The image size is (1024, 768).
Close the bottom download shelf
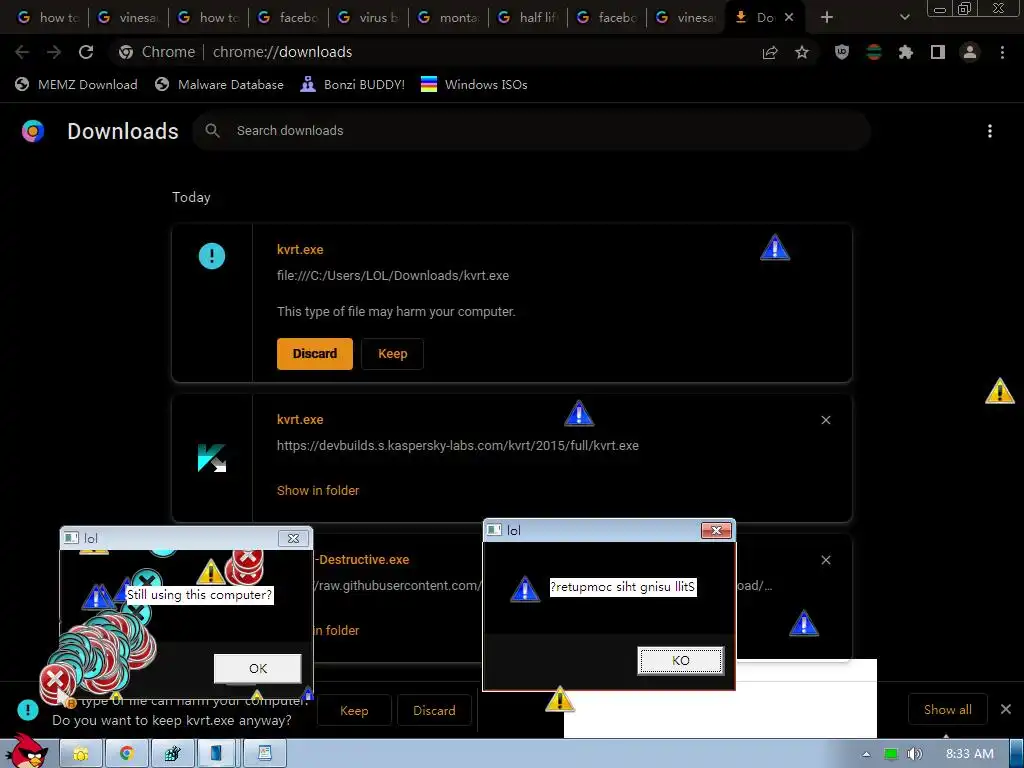click(1006, 709)
